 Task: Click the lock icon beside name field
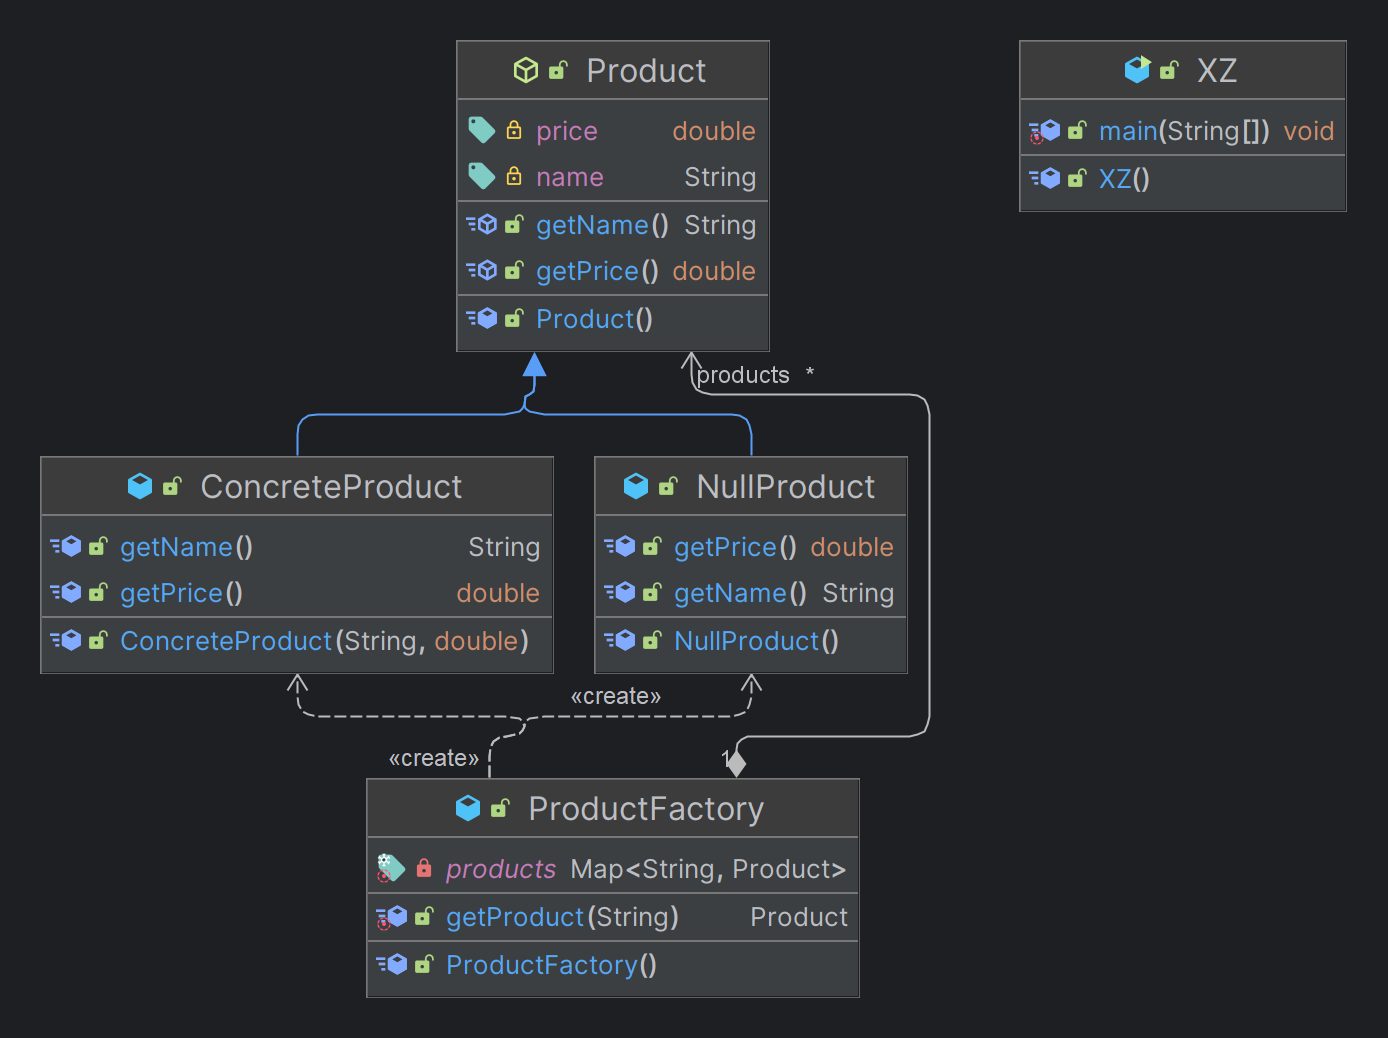coord(514,176)
